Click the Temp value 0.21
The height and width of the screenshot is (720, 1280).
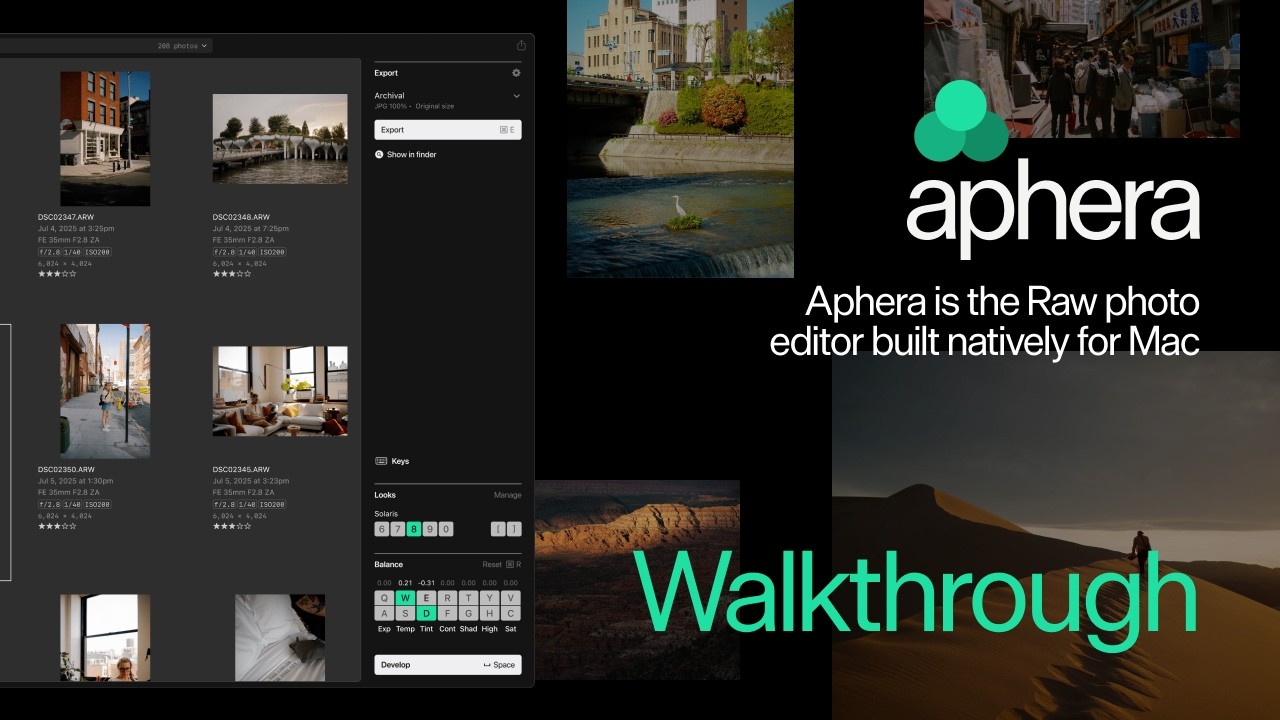tap(405, 582)
